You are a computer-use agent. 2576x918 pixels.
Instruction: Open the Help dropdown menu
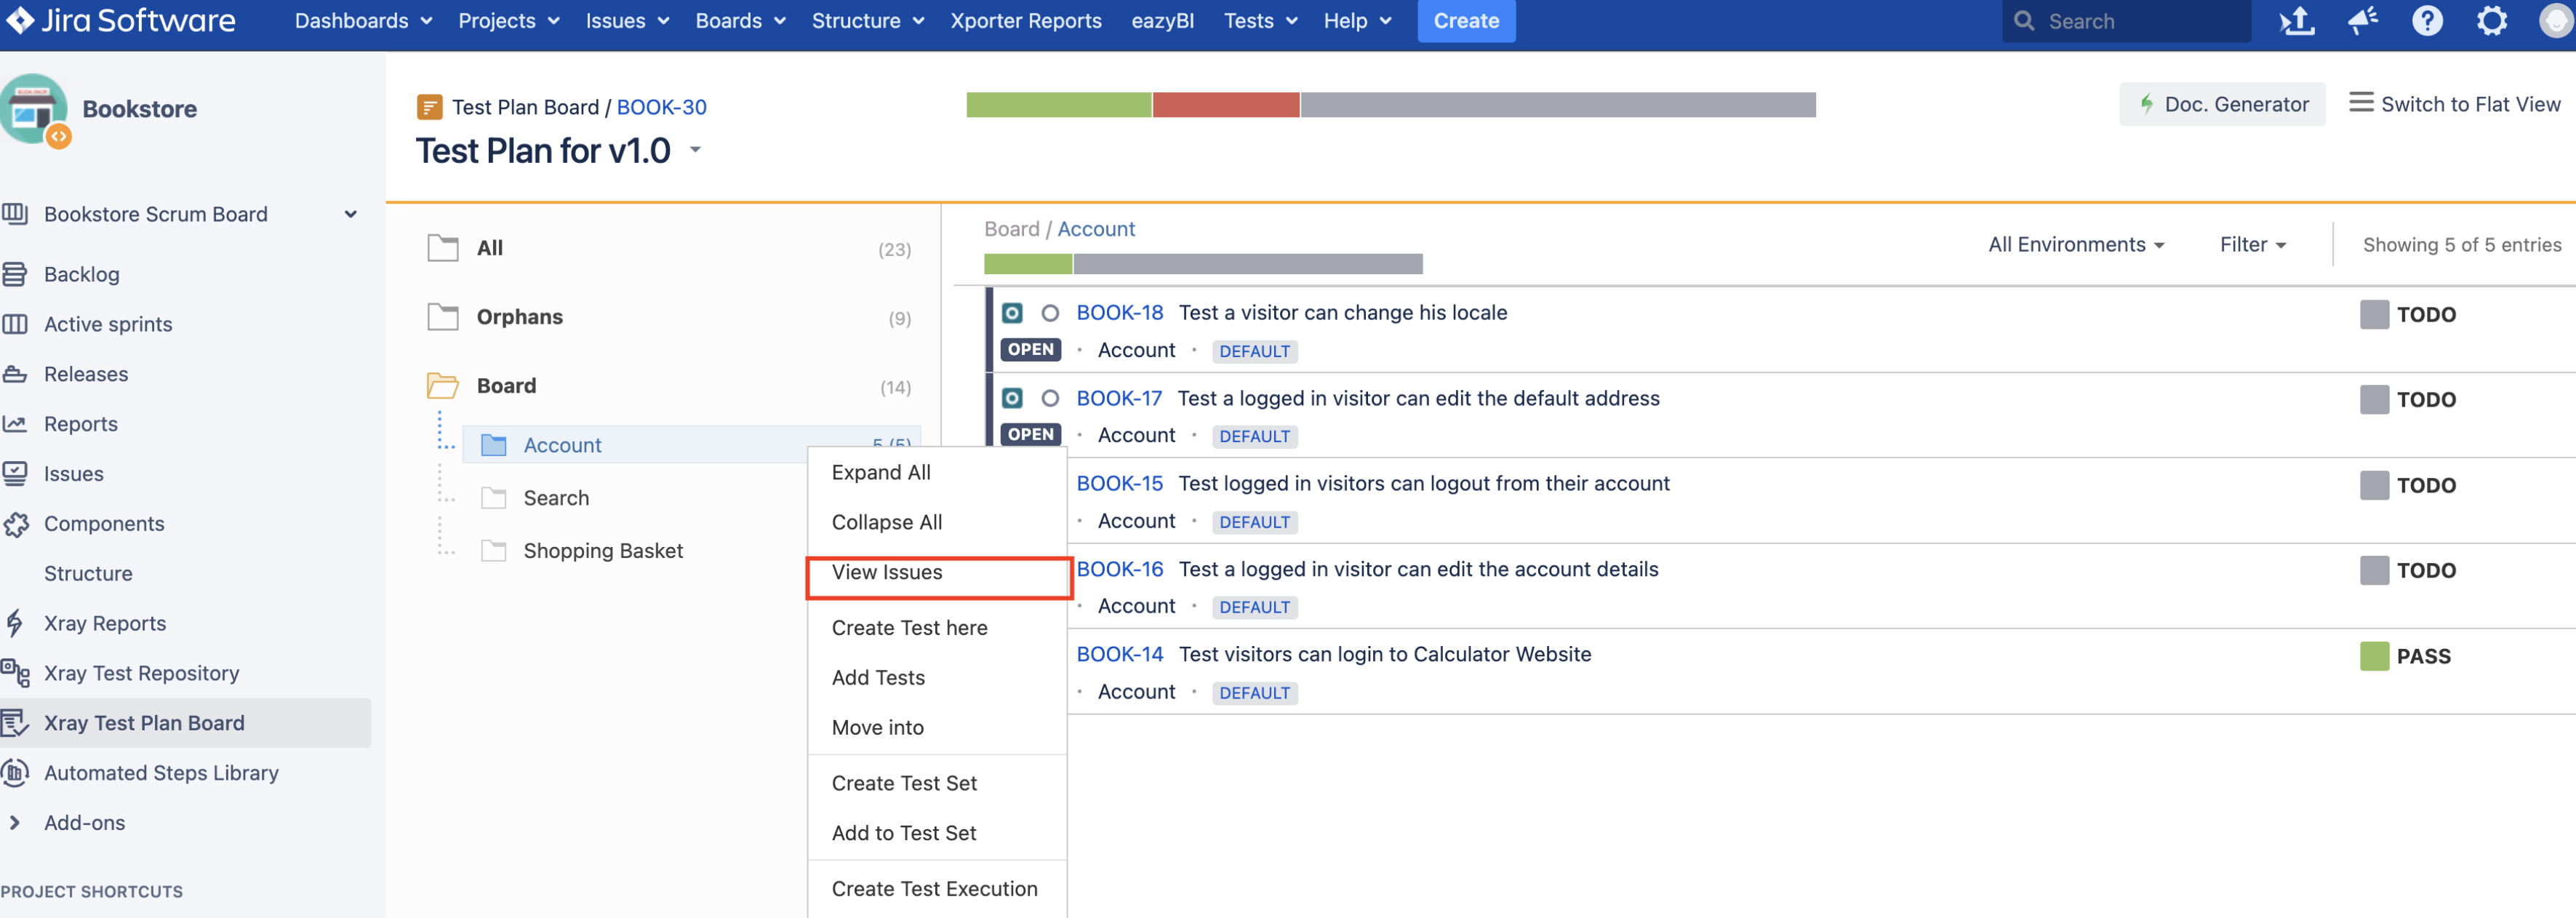point(1357,21)
